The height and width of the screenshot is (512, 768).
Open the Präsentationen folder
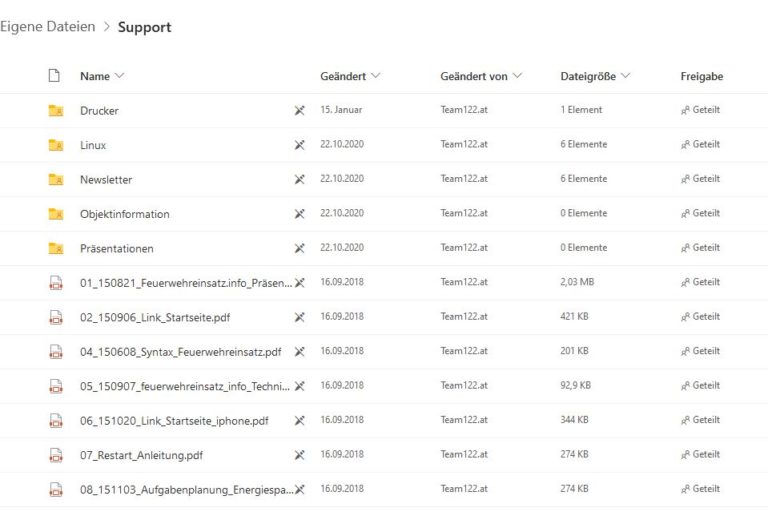[x=117, y=248]
